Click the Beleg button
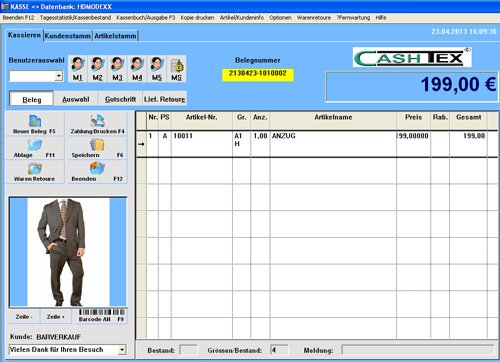The image size is (500, 362). (x=32, y=99)
